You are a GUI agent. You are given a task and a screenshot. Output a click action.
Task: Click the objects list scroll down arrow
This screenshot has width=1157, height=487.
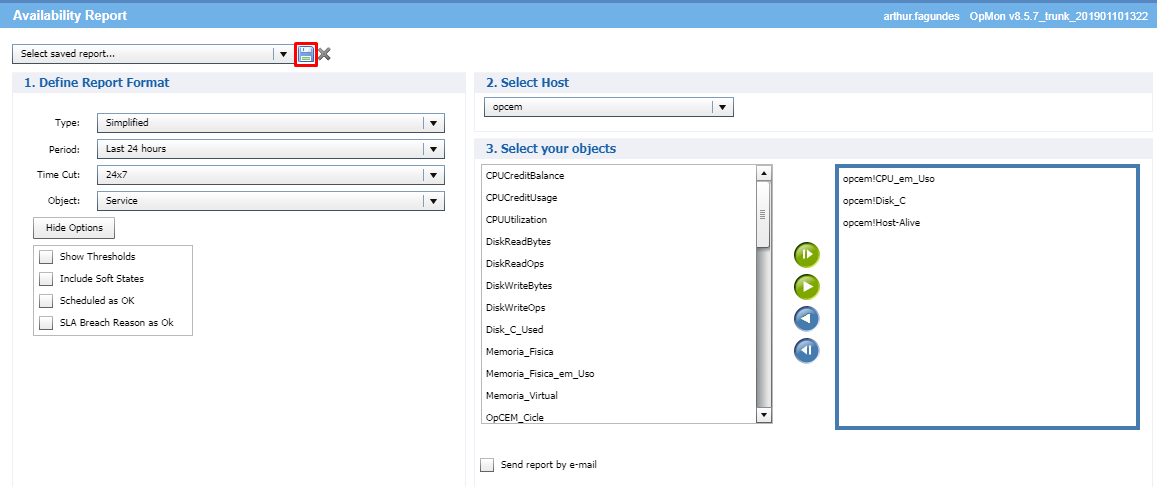click(764, 415)
